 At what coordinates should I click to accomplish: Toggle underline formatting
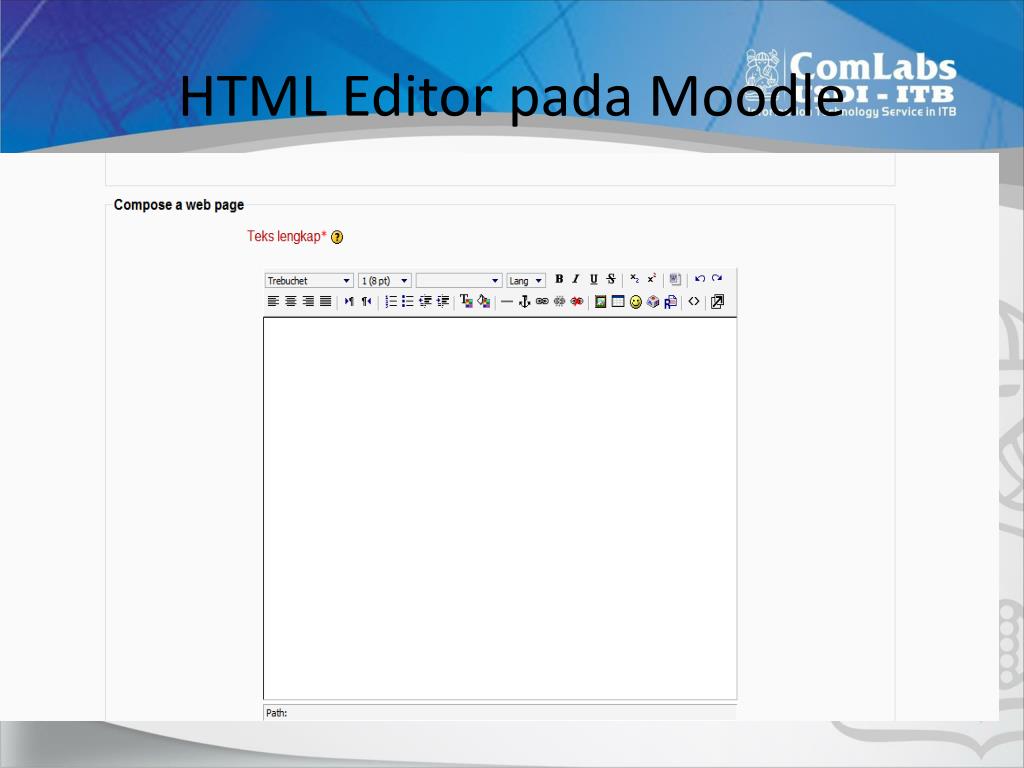pos(594,279)
